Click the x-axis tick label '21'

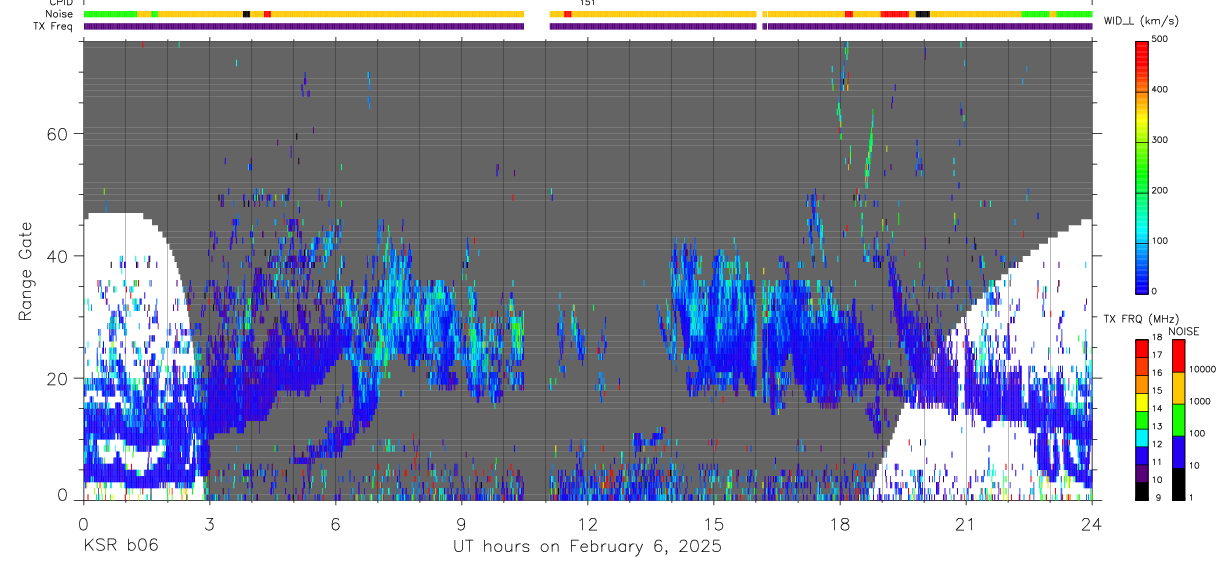(x=966, y=523)
